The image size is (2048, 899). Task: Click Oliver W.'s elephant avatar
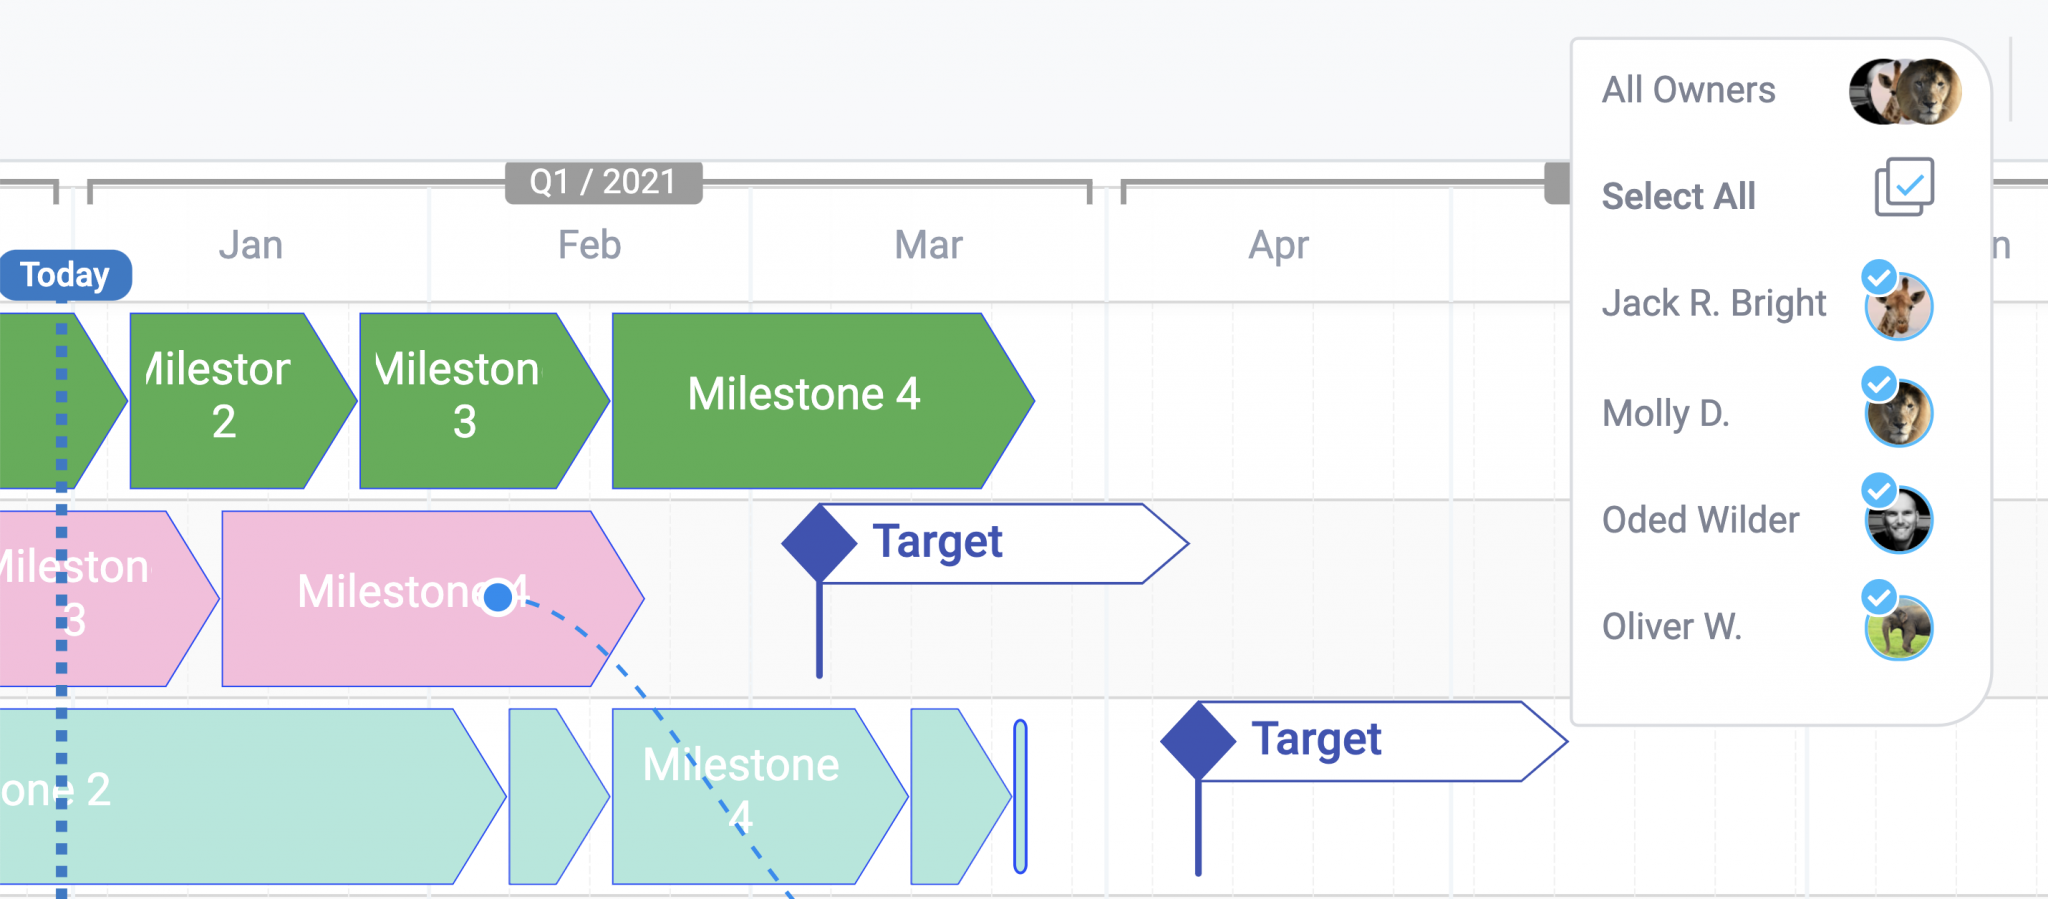point(1899,627)
